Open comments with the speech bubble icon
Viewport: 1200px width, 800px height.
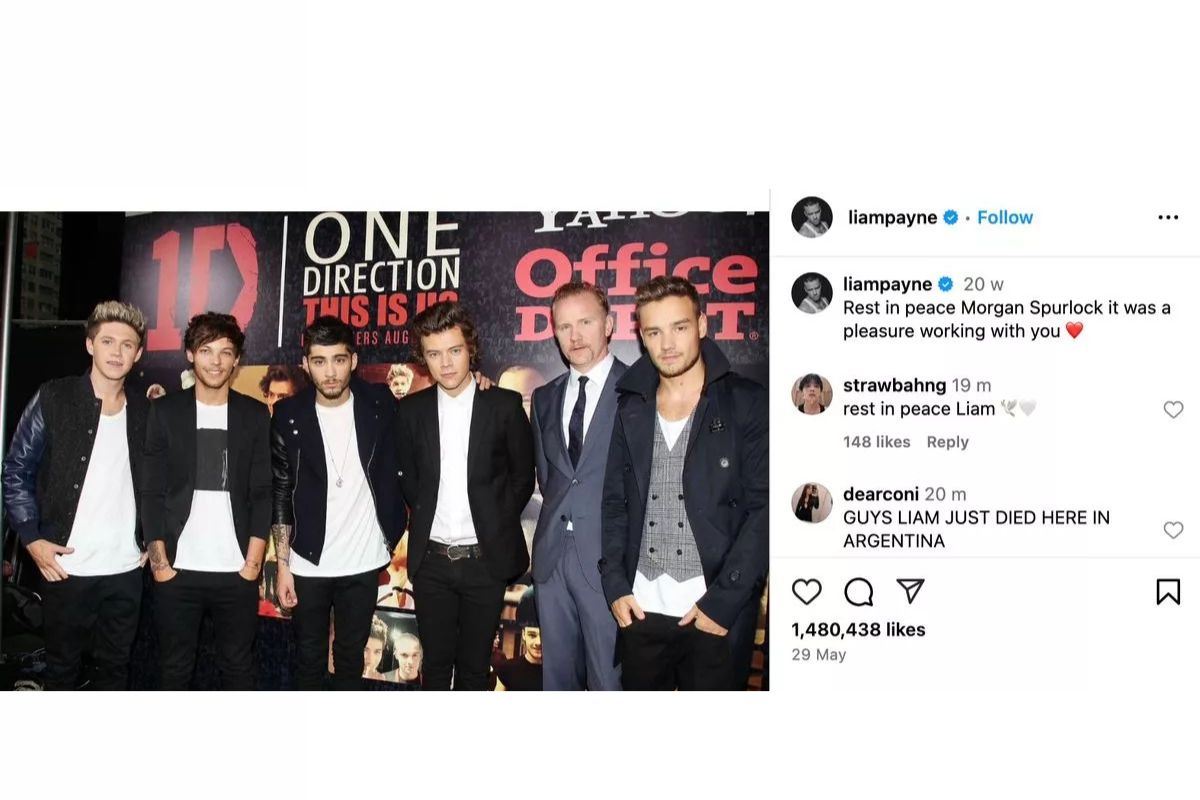coord(859,592)
